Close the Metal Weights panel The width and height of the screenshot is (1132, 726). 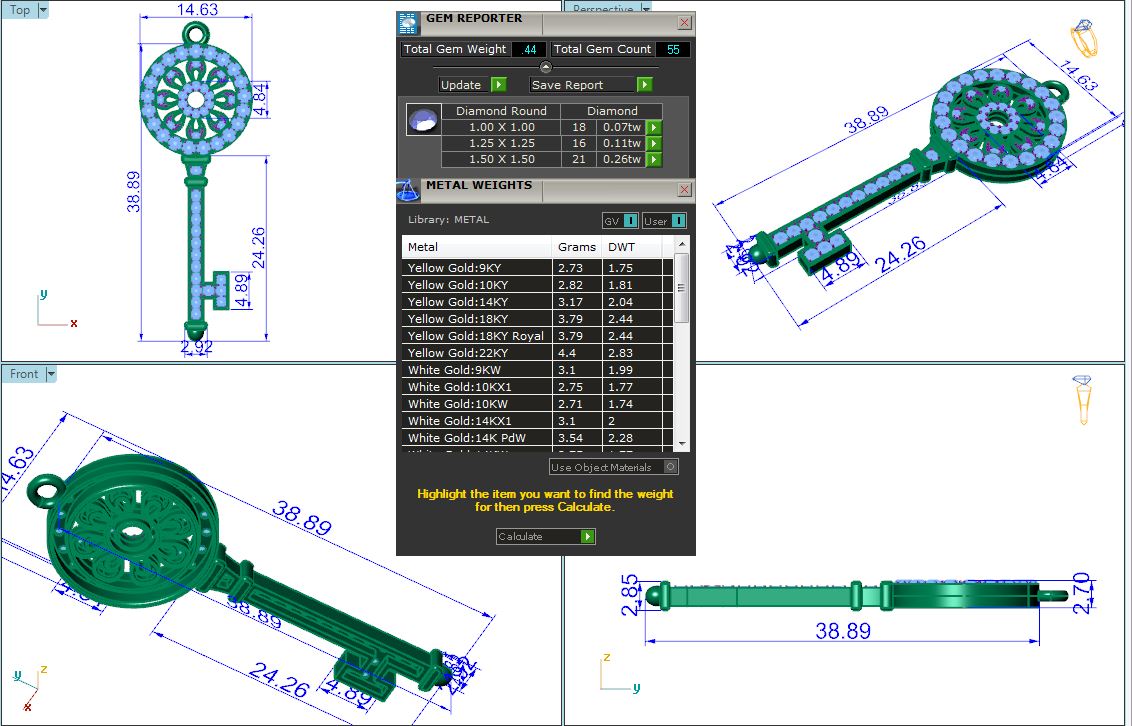(684, 190)
